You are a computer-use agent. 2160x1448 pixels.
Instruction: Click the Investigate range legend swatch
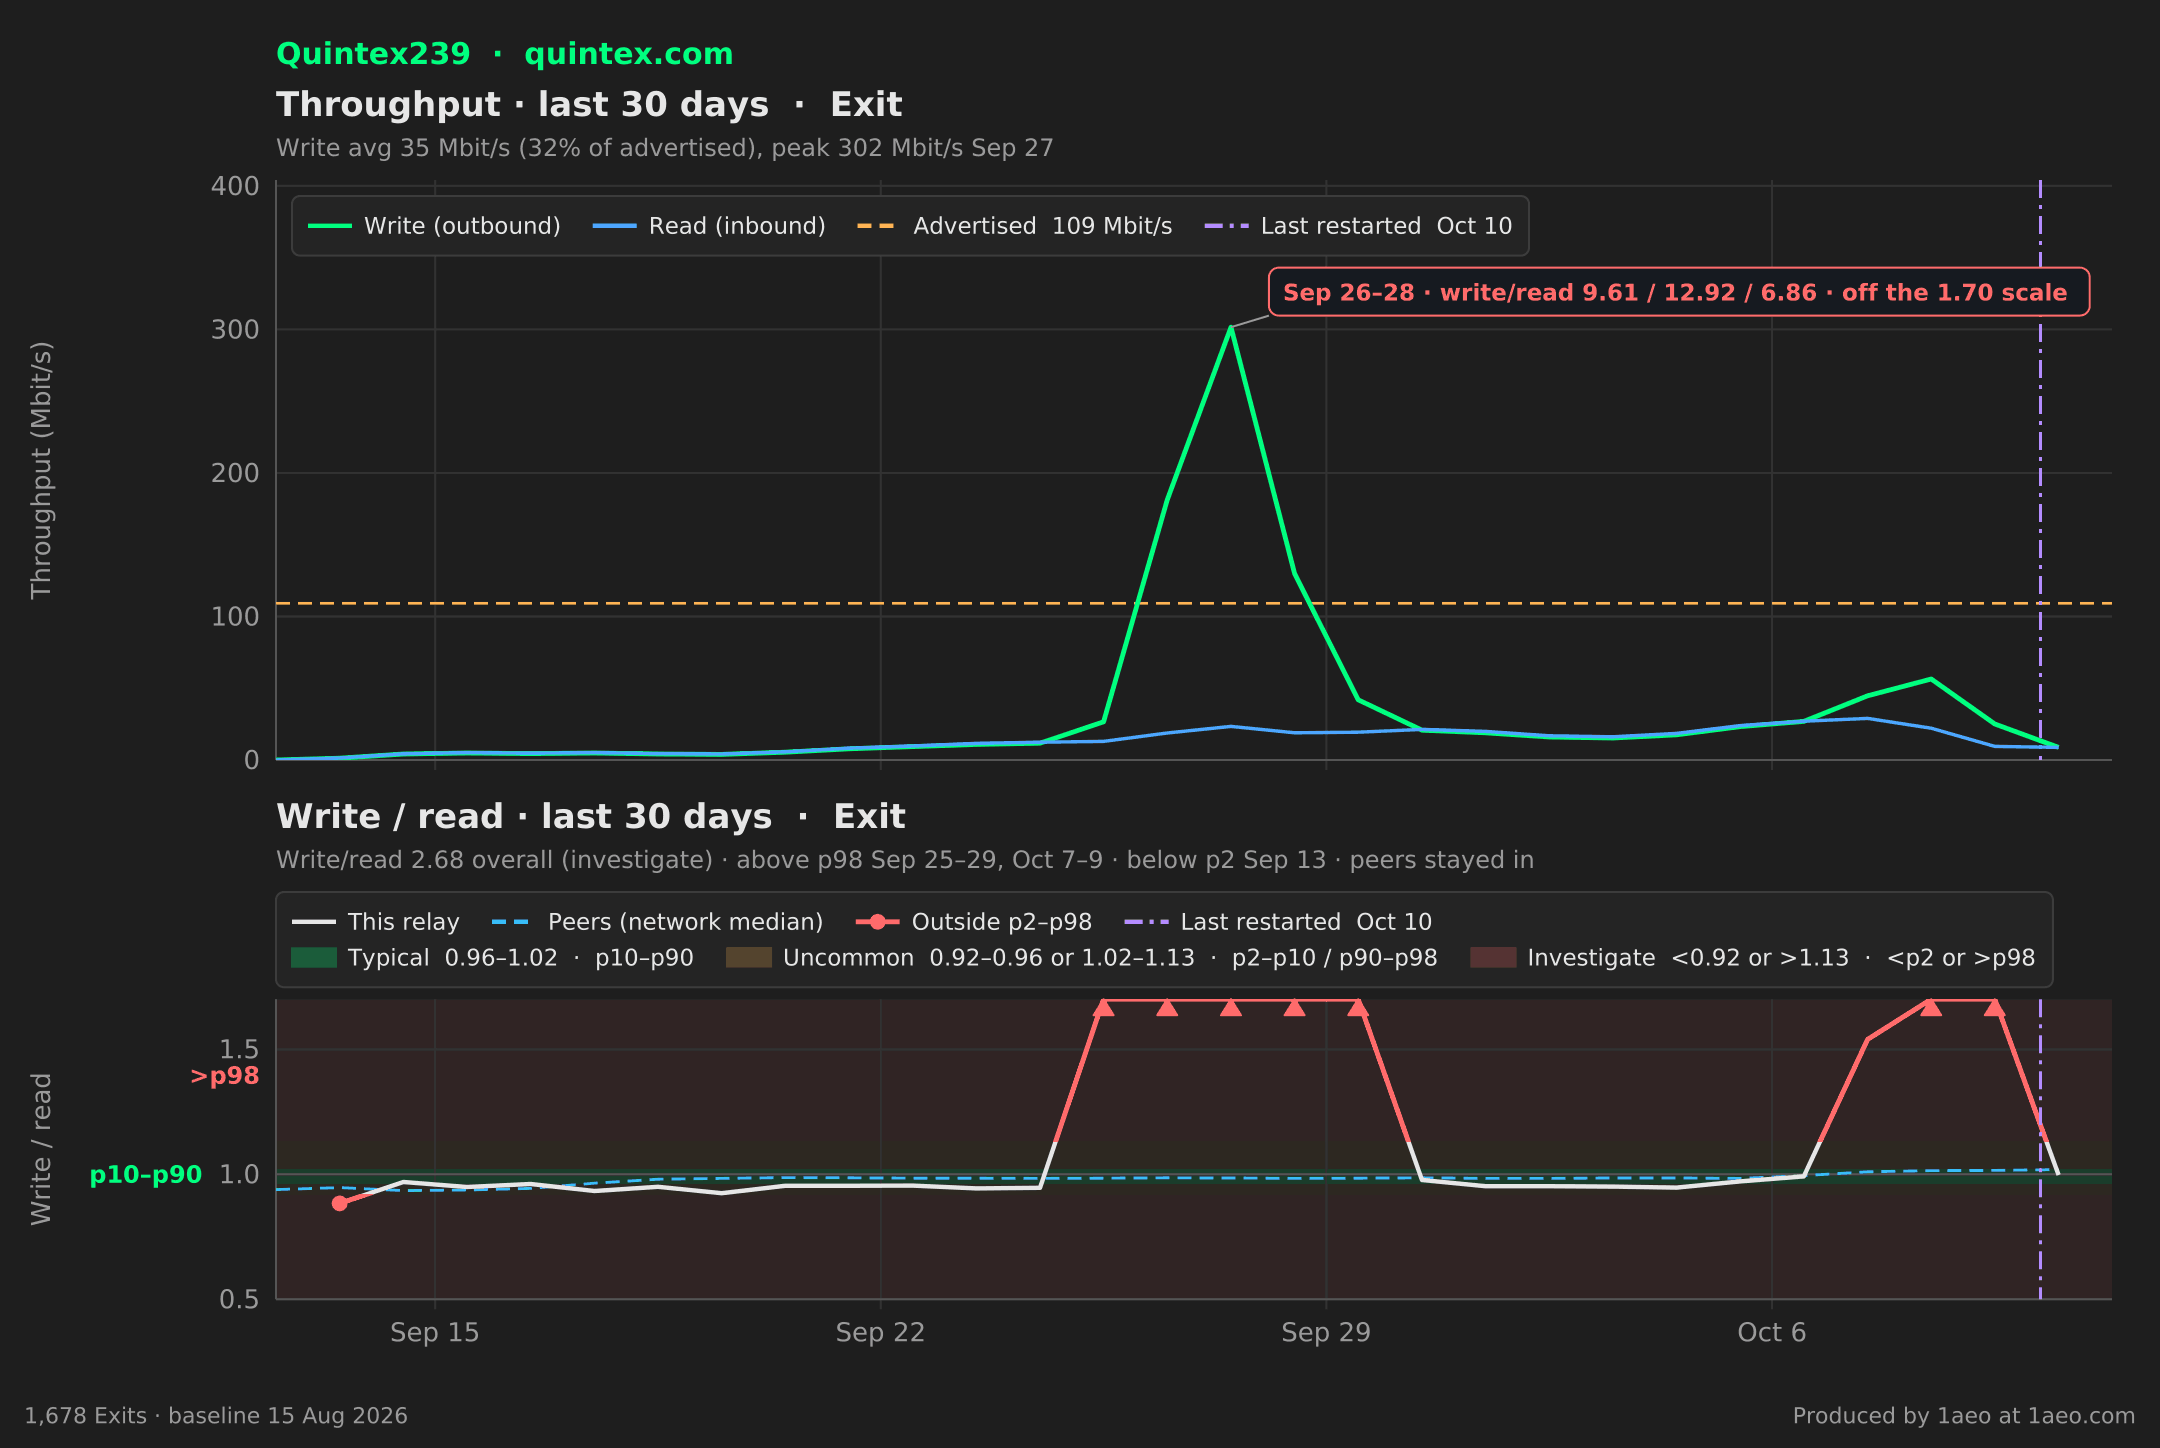[1493, 958]
